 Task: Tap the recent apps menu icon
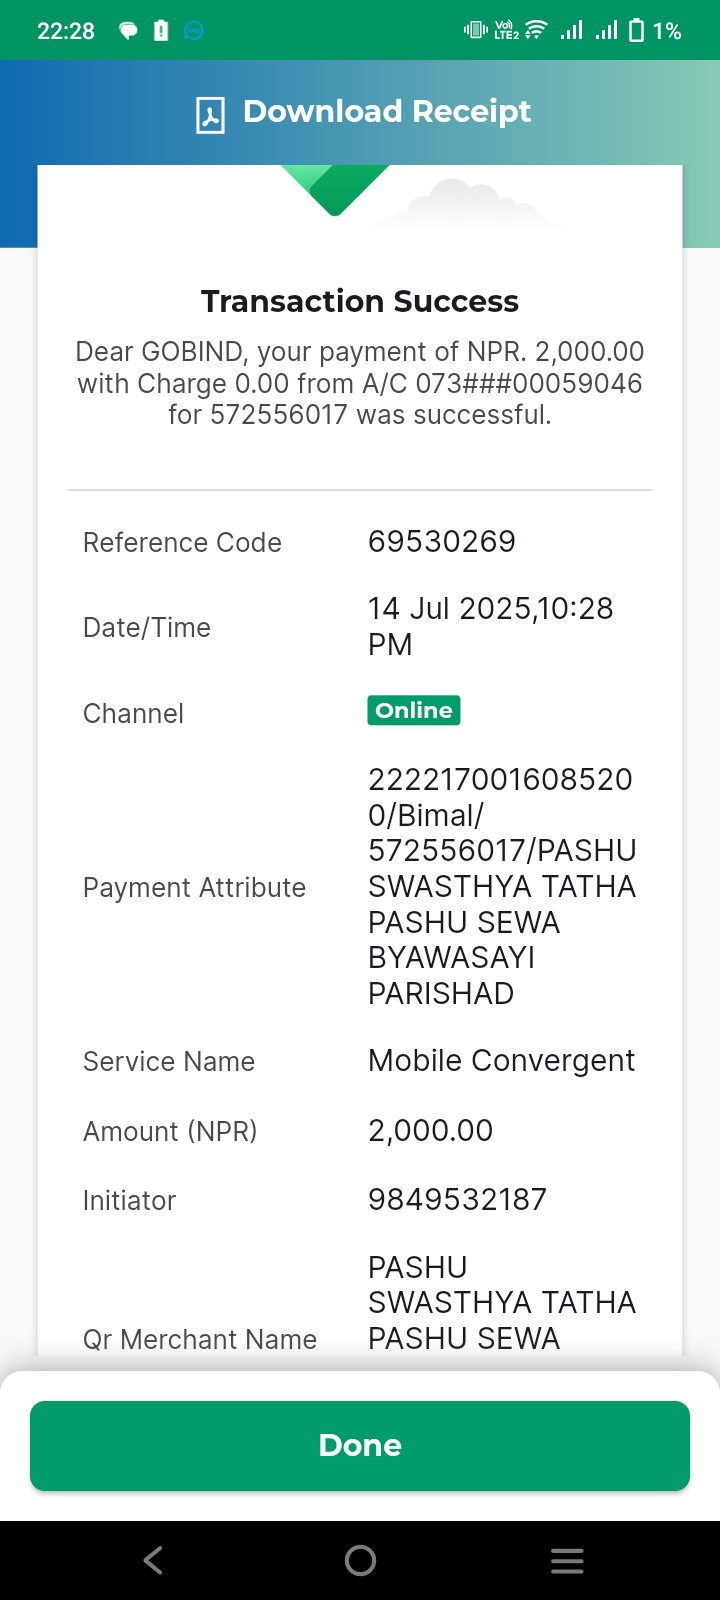point(567,1561)
